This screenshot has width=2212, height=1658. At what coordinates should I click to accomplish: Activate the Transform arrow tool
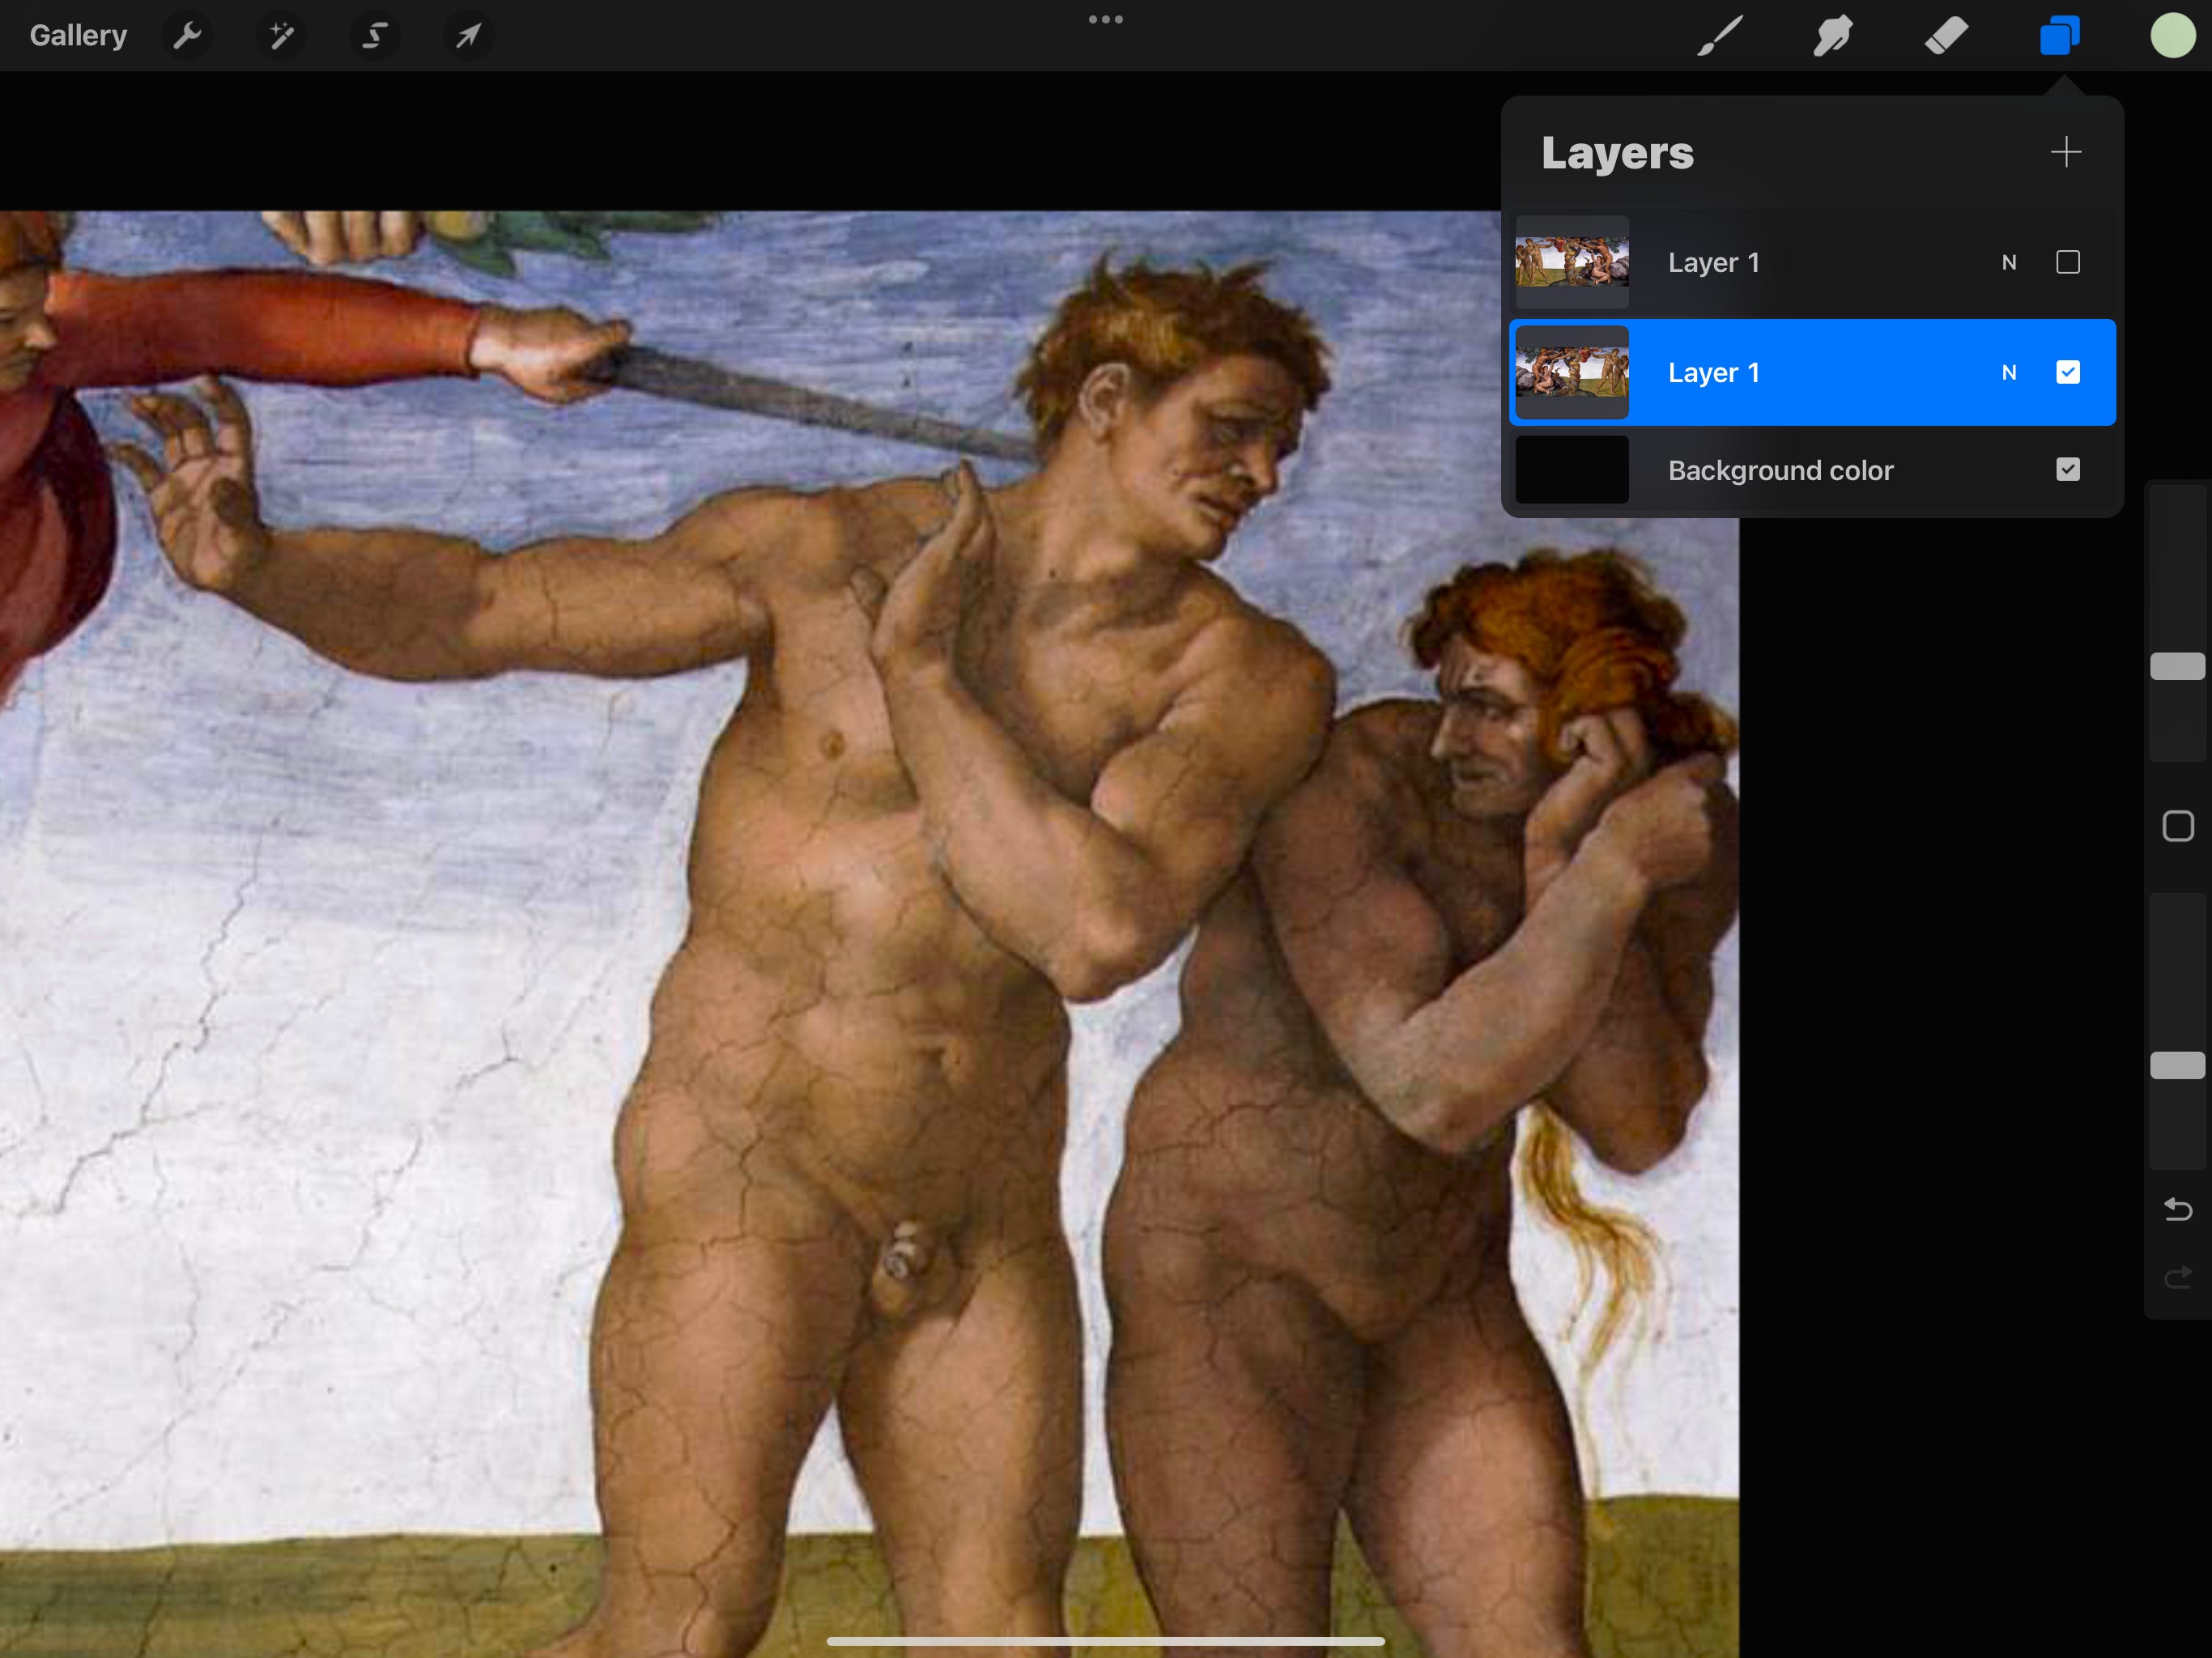467,36
